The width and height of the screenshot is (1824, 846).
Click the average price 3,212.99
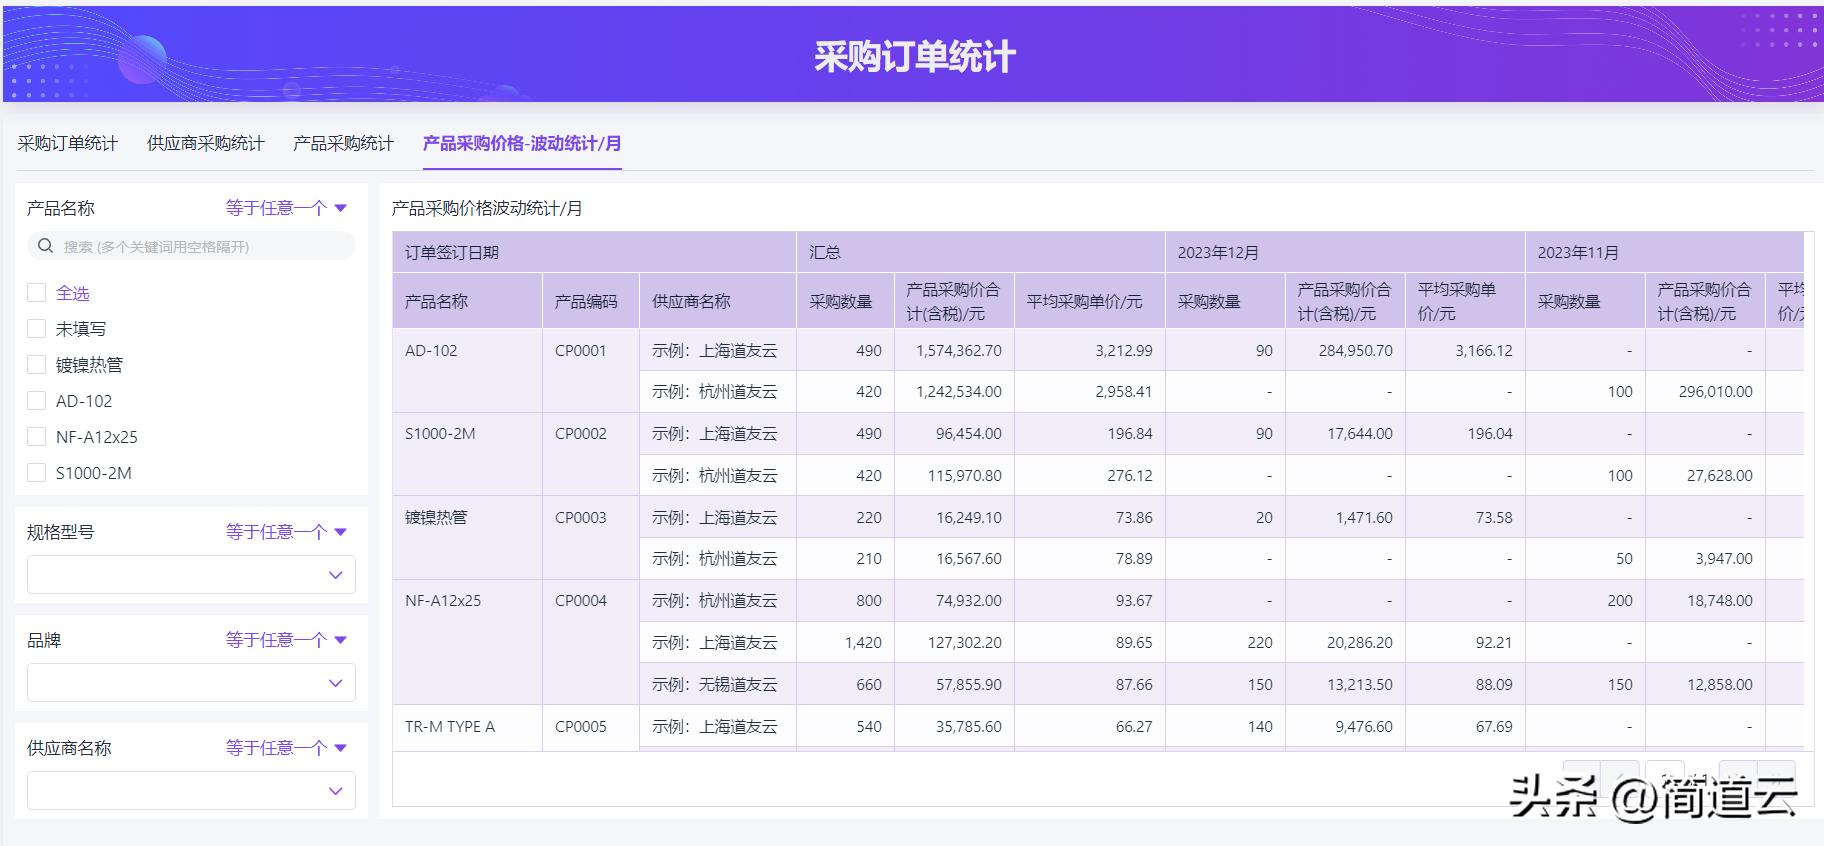(1123, 351)
